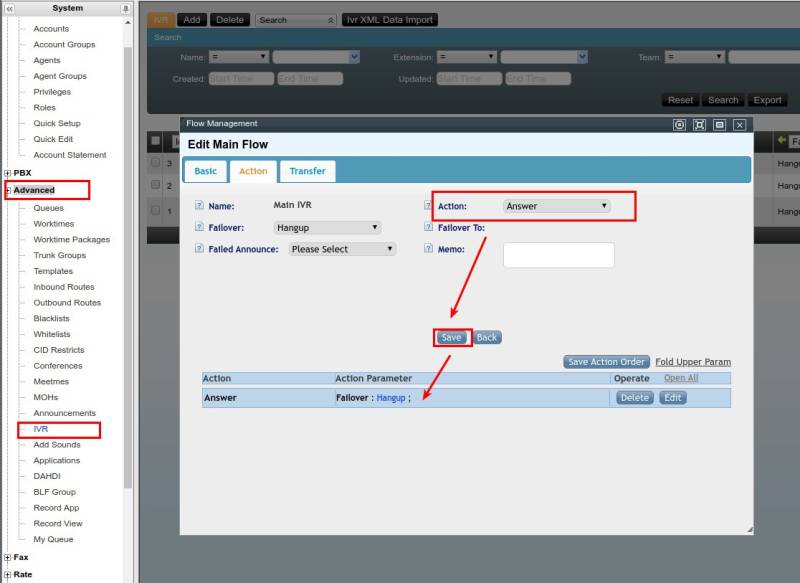Switch to the Basic tab
Image resolution: width=800 pixels, height=583 pixels.
tap(205, 171)
